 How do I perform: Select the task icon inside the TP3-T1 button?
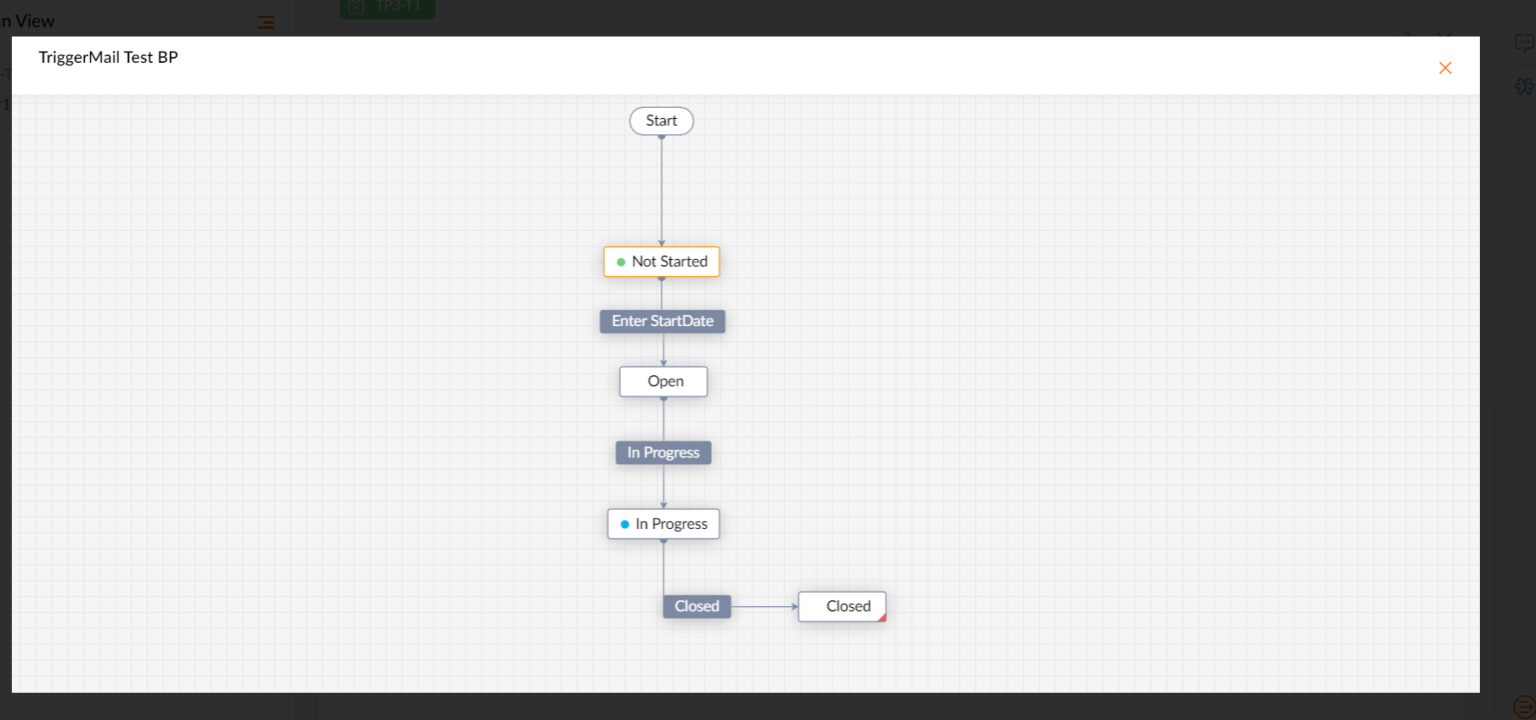(x=356, y=8)
